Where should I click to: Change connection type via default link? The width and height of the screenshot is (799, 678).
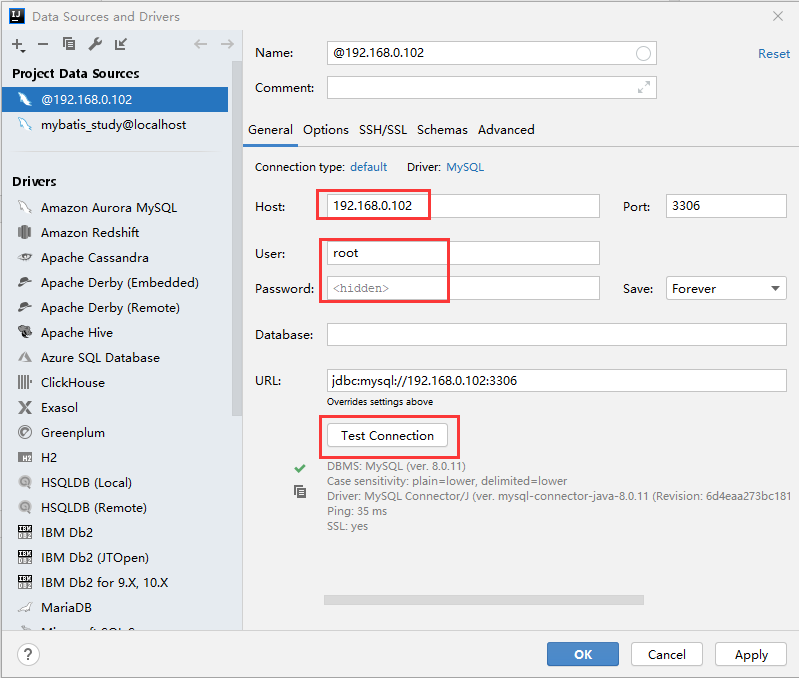(368, 167)
